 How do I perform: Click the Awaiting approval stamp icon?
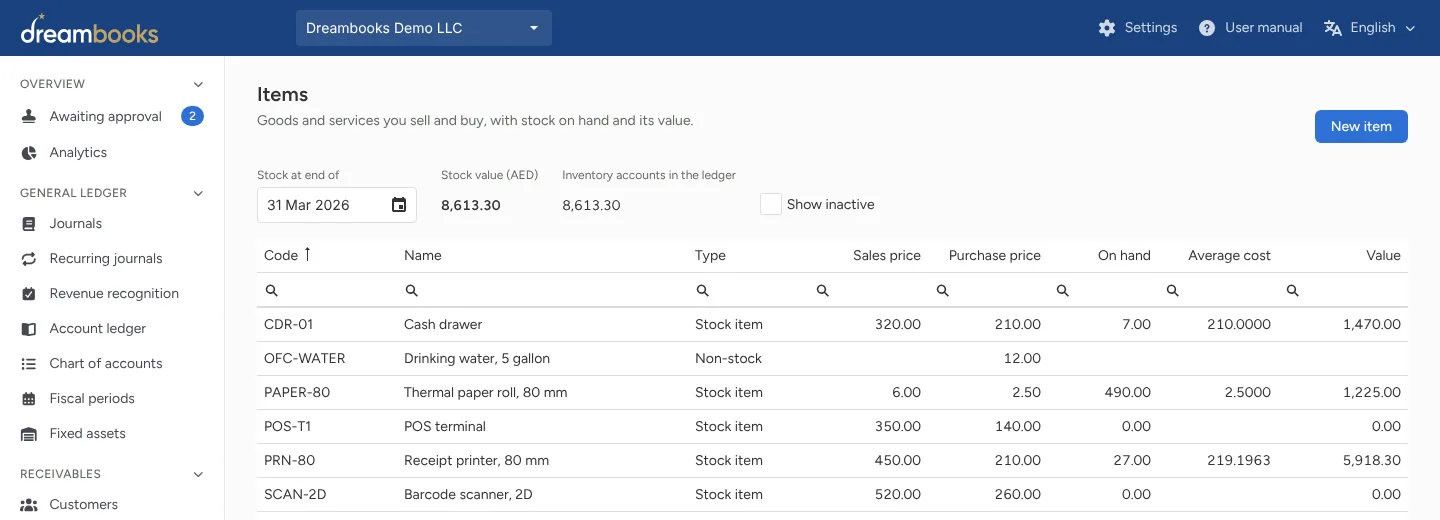pyautogui.click(x=29, y=117)
